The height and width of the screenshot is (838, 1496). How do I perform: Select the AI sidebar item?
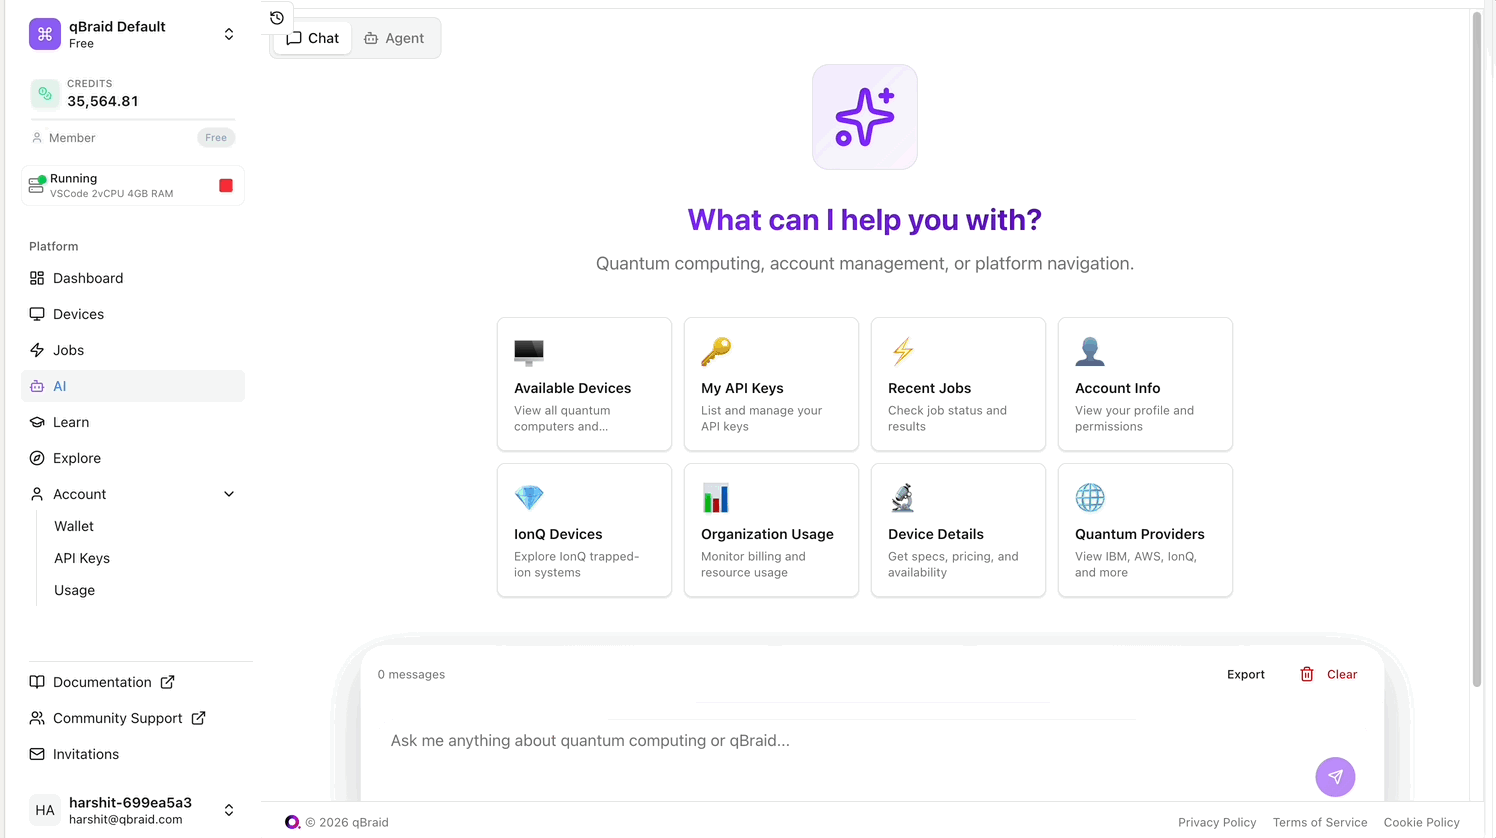click(x=133, y=386)
